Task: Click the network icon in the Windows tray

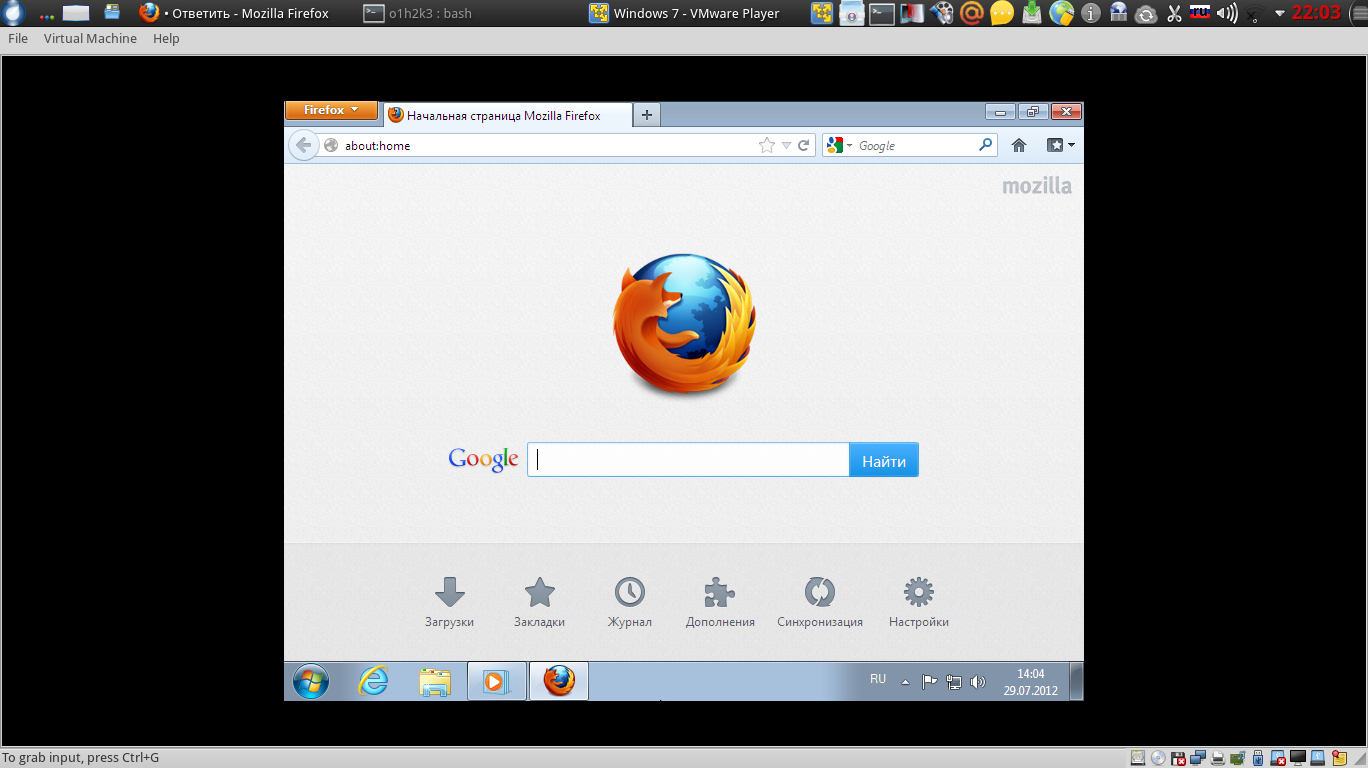Action: pos(954,682)
